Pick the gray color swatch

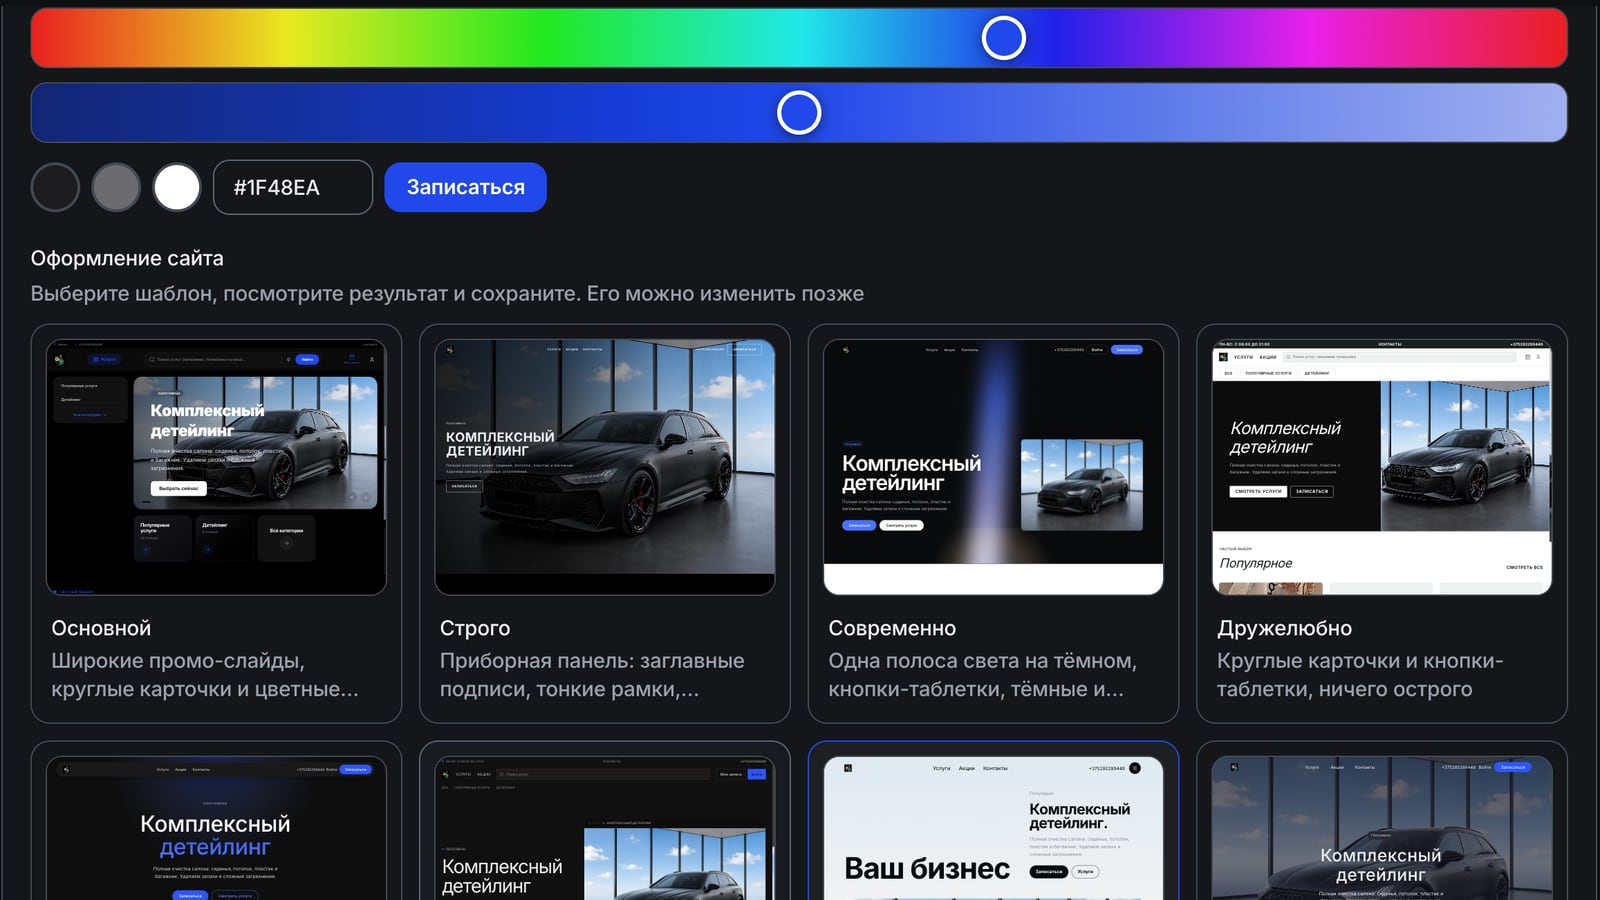click(116, 187)
